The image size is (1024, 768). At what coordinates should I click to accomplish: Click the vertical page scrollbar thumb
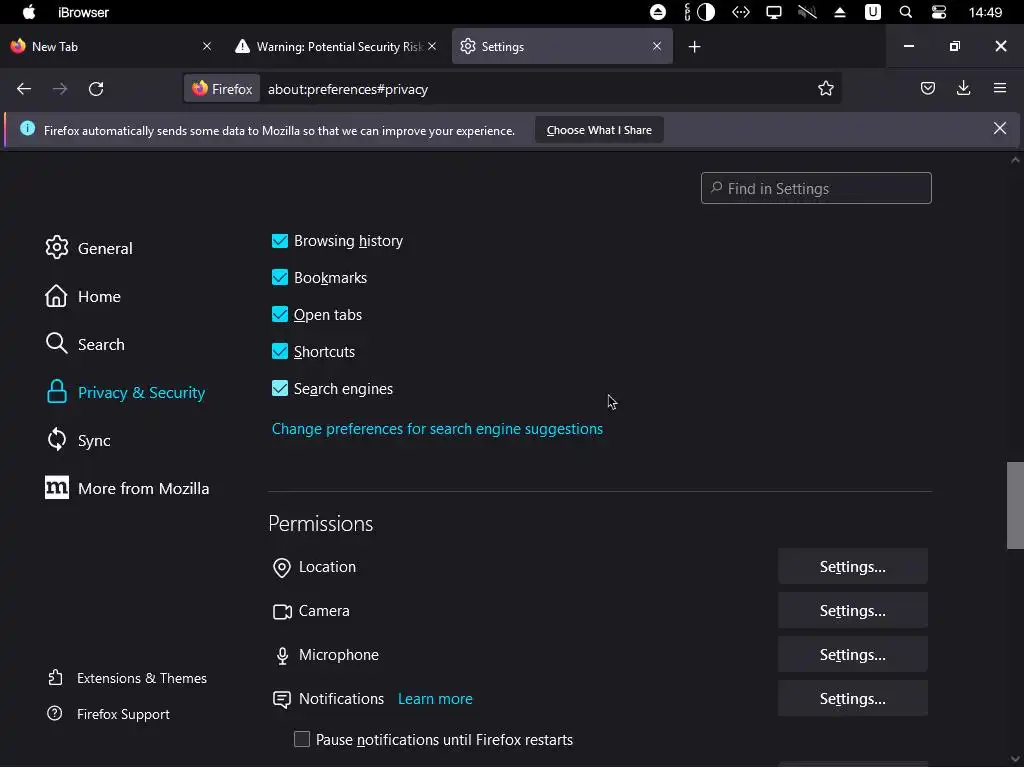point(1015,505)
